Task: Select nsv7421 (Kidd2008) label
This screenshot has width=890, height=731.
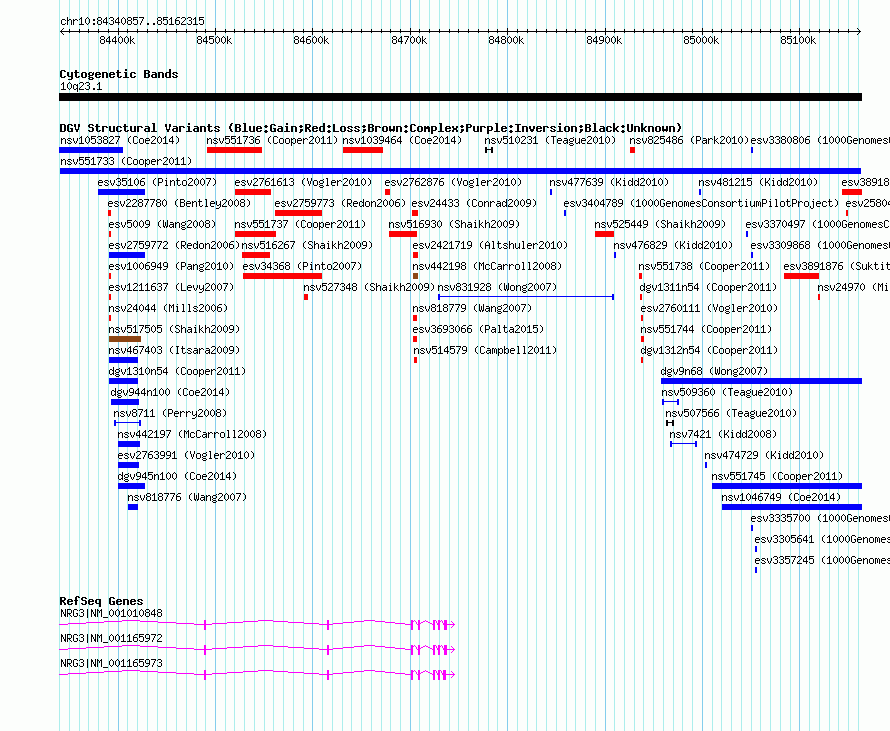Action: [724, 434]
